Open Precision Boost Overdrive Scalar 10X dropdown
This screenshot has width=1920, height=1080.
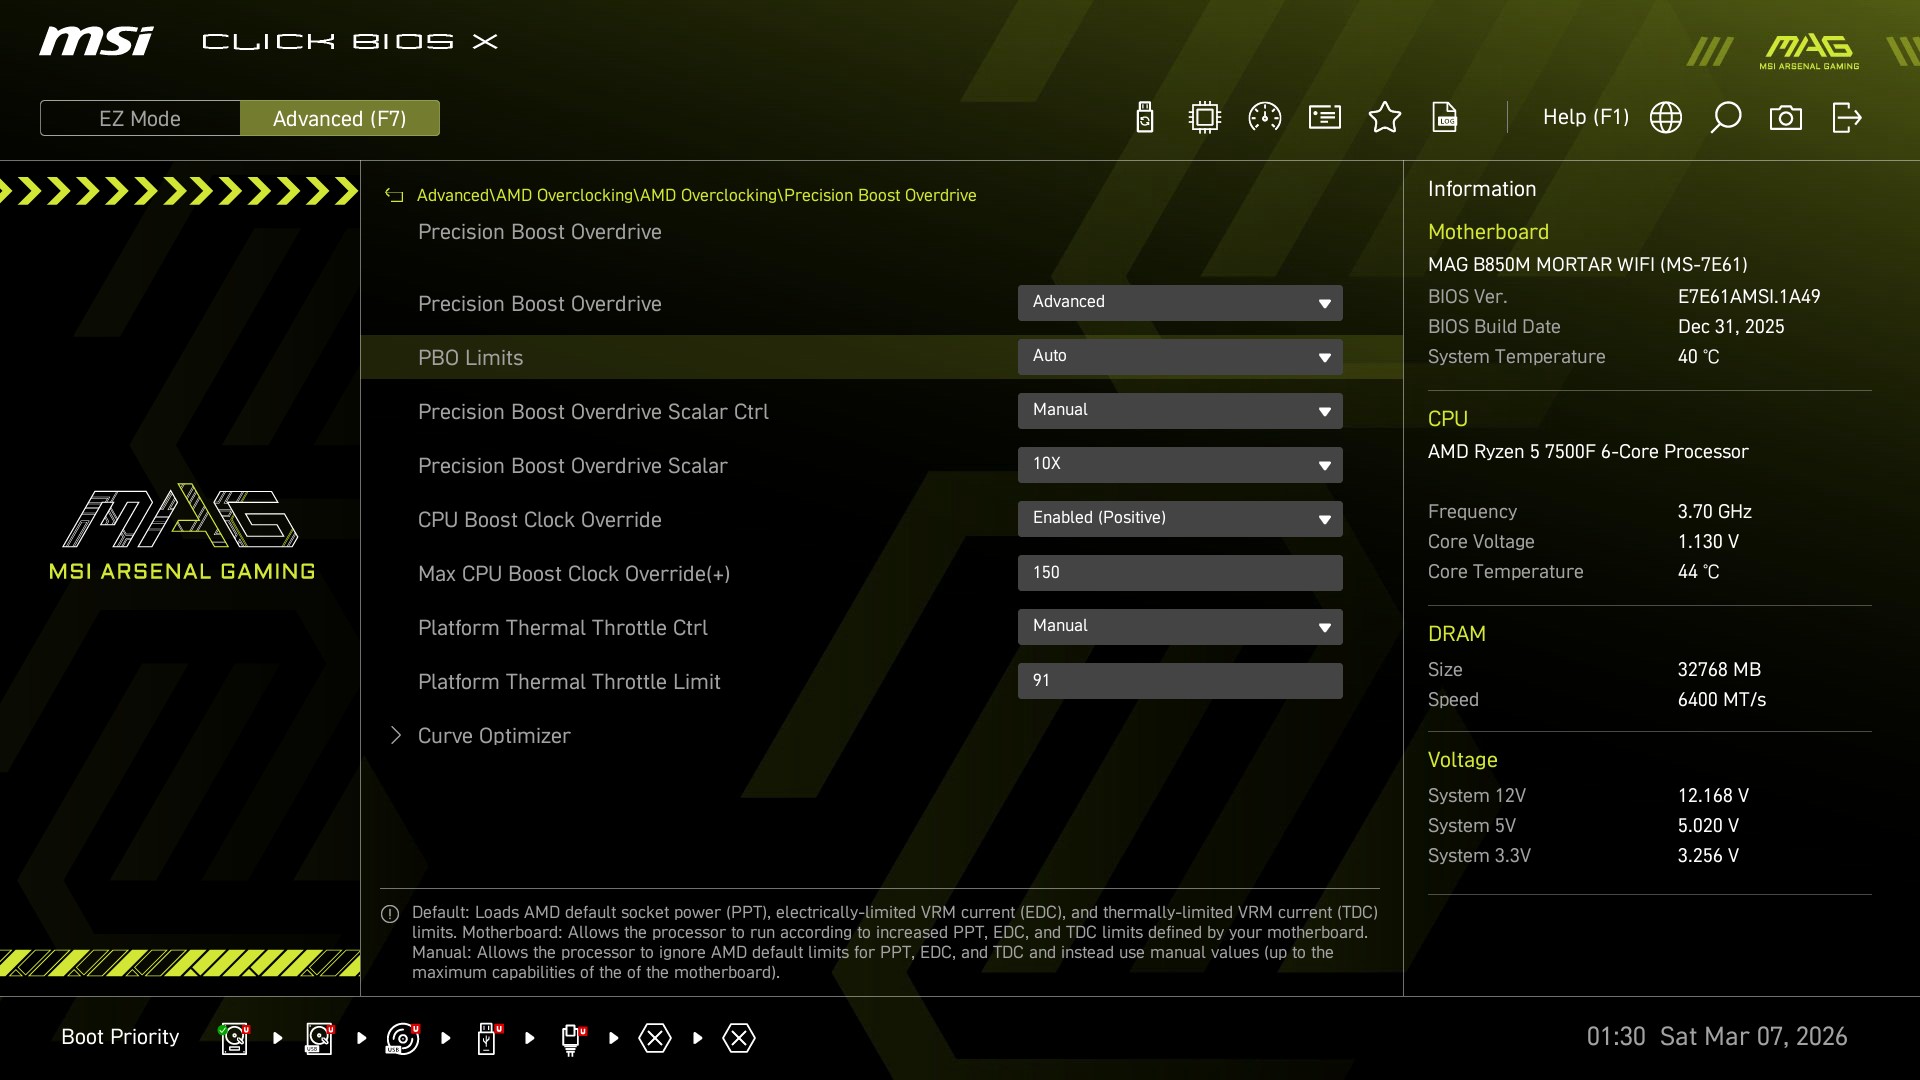[1180, 465]
